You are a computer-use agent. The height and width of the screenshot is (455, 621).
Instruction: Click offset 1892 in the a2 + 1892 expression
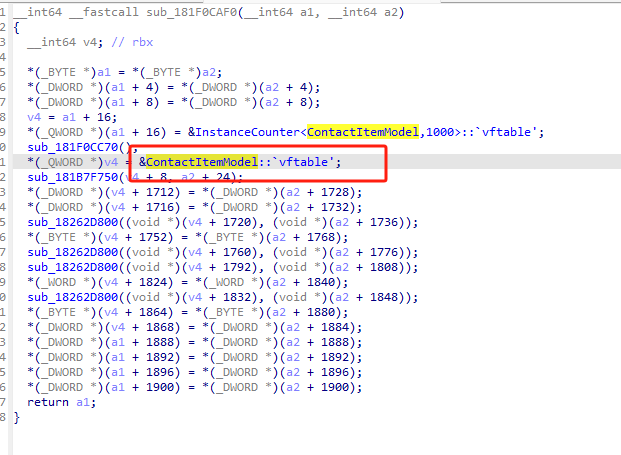[x=335, y=358]
